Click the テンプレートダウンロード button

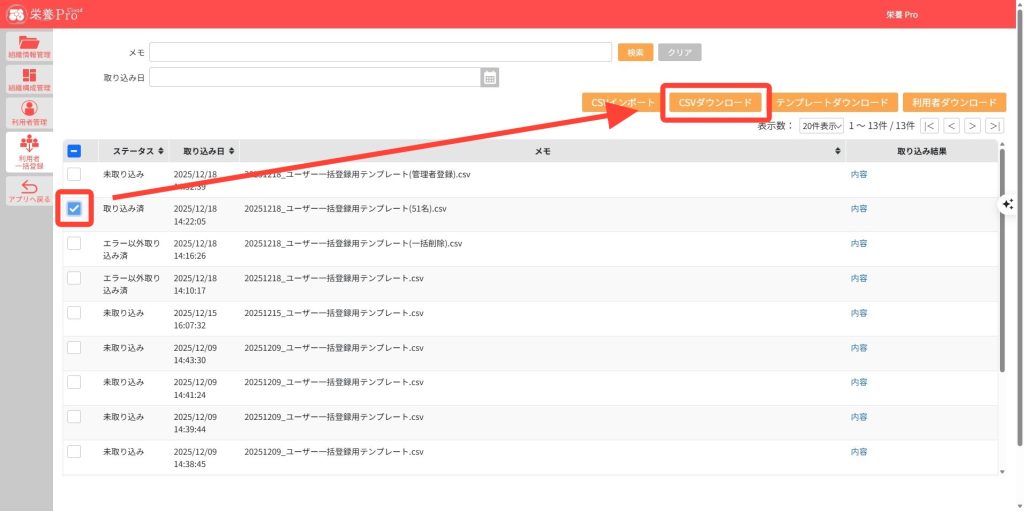click(831, 102)
